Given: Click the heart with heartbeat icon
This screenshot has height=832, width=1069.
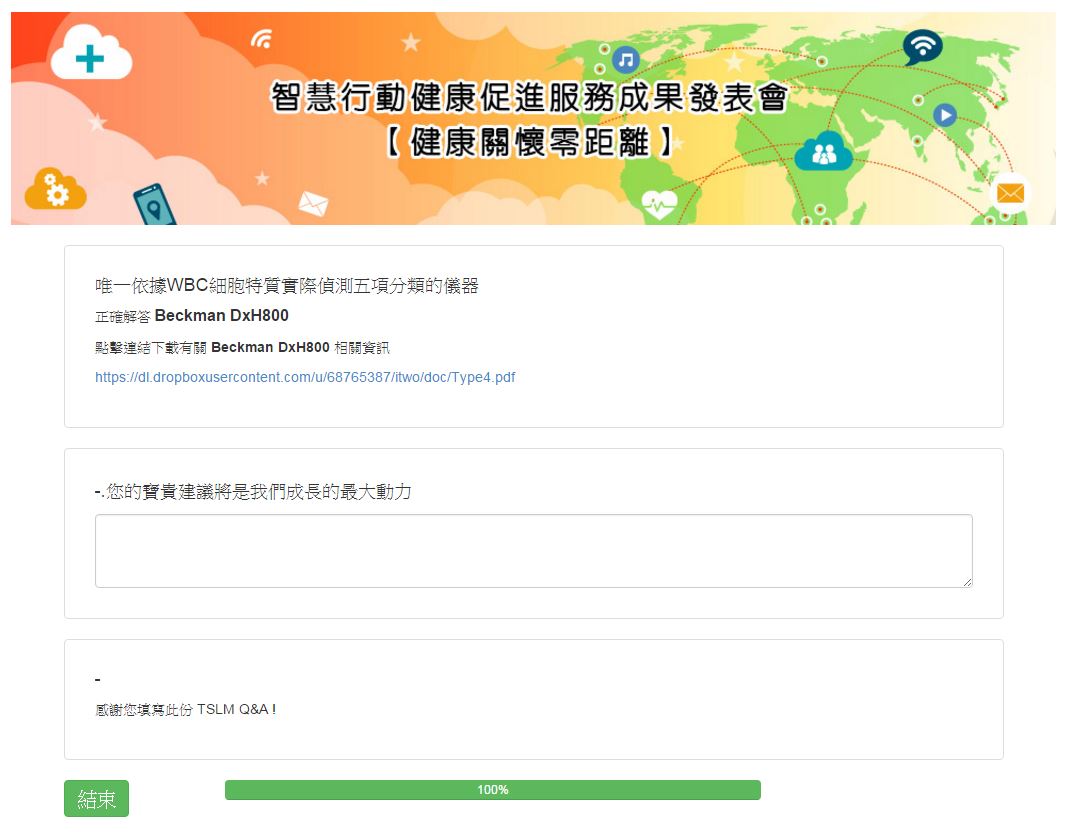Looking at the screenshot, I should [659, 203].
